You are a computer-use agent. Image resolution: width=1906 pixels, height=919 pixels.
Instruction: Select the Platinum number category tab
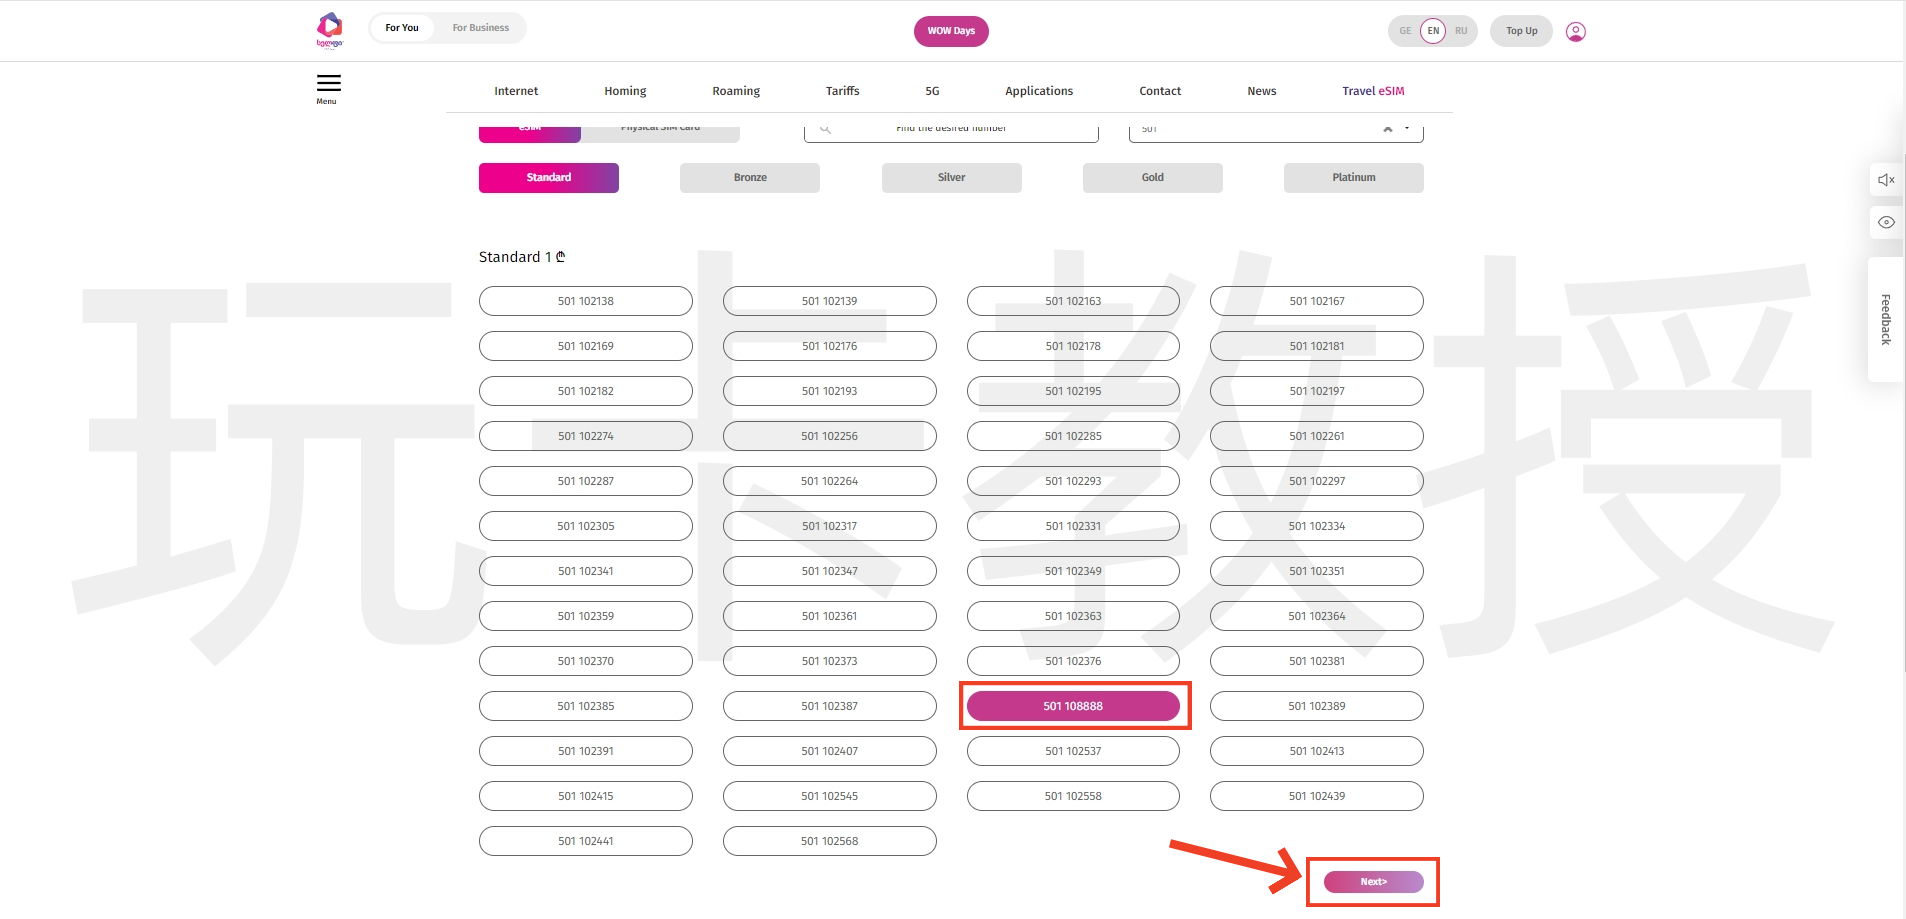tap(1353, 178)
